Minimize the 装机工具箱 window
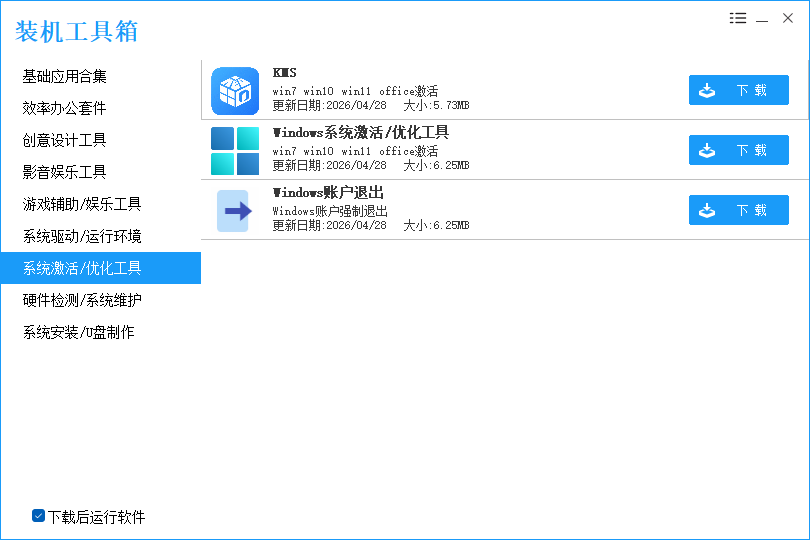The width and height of the screenshot is (810, 540). tap(762, 19)
